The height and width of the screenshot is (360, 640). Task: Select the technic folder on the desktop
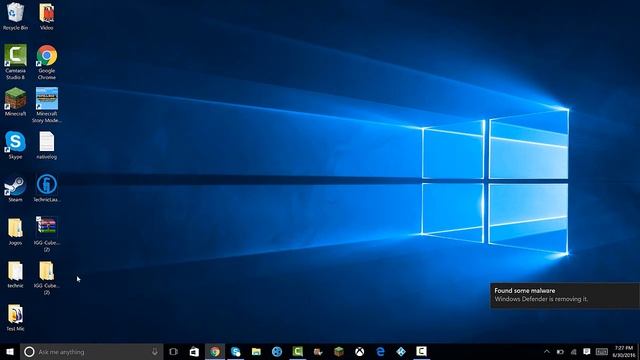pos(15,275)
